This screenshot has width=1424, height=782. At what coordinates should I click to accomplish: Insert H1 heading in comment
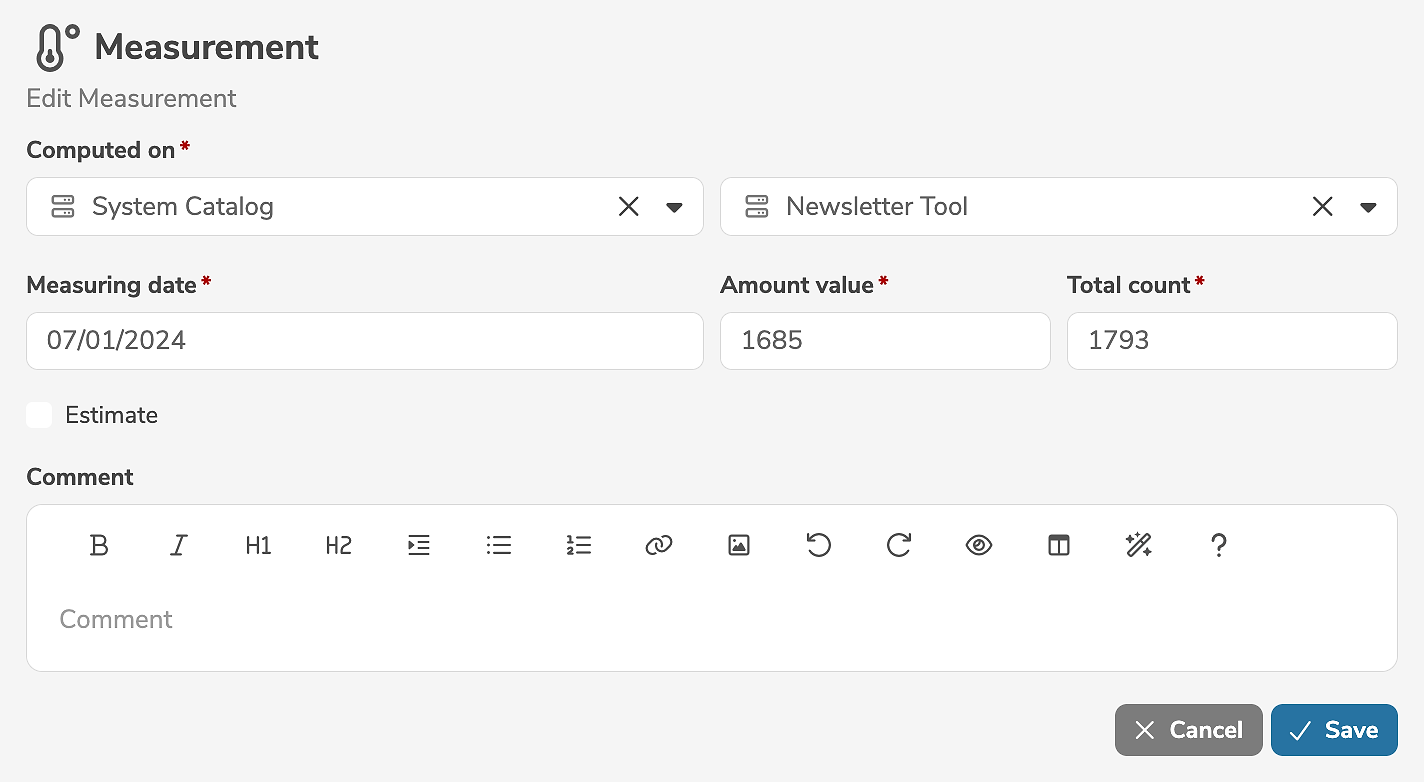[258, 545]
